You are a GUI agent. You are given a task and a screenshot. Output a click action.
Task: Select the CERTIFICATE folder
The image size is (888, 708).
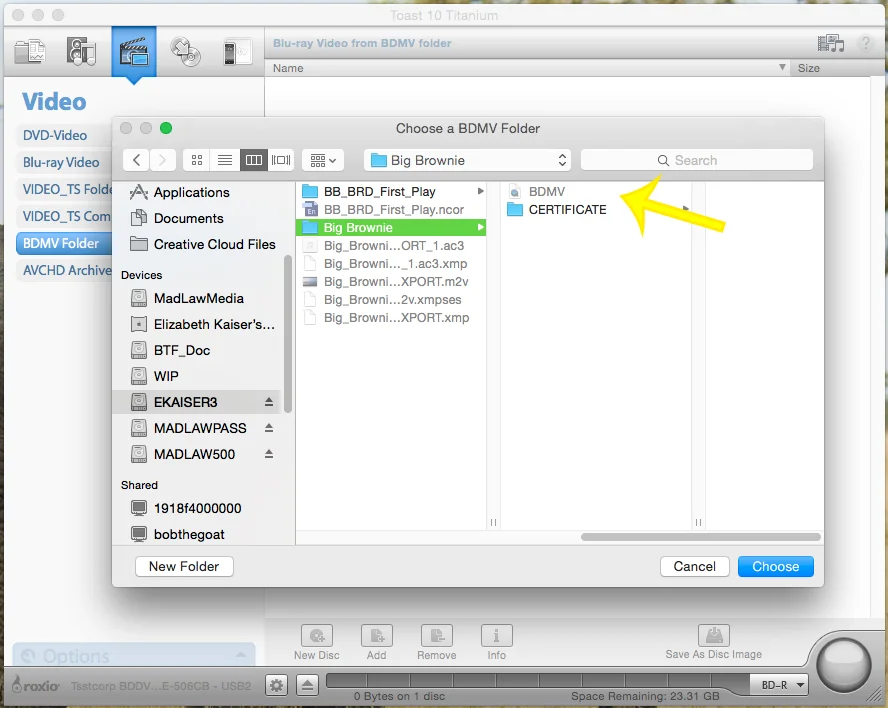[567, 210]
